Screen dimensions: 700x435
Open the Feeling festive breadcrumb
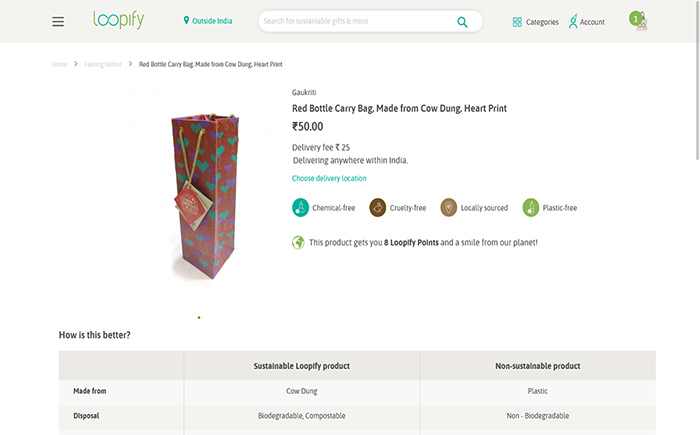tap(103, 64)
